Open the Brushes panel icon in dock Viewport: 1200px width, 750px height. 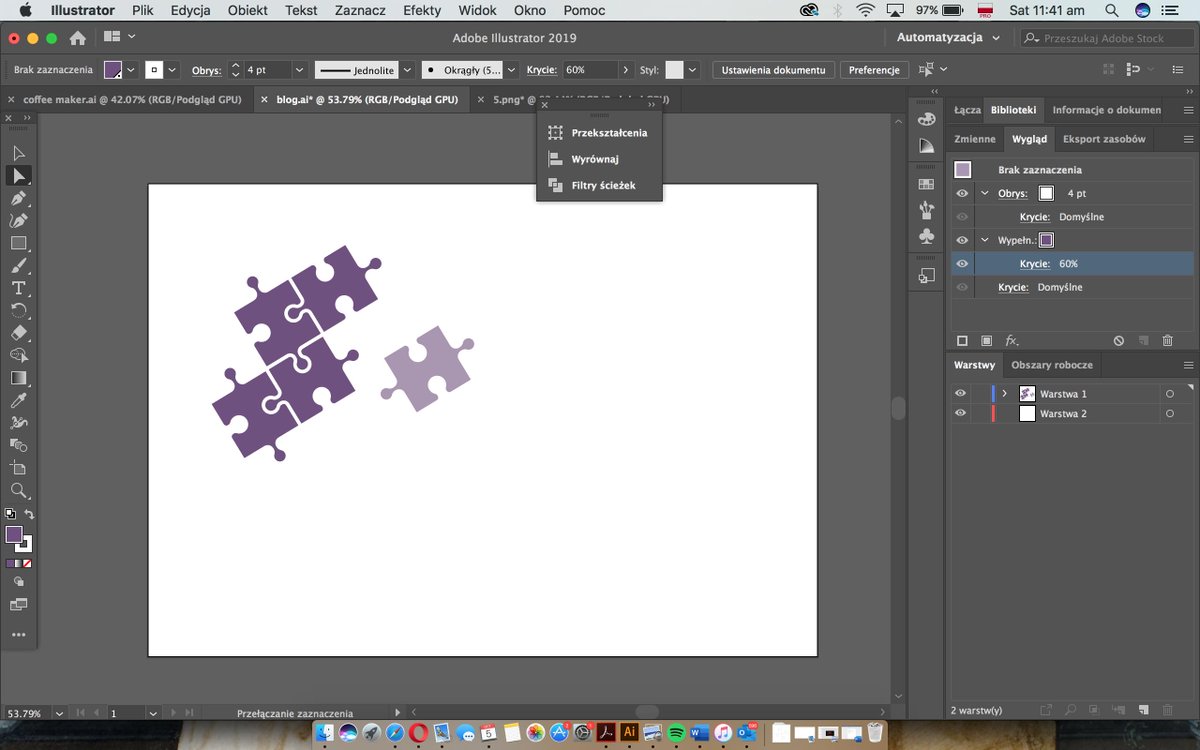(x=926, y=210)
